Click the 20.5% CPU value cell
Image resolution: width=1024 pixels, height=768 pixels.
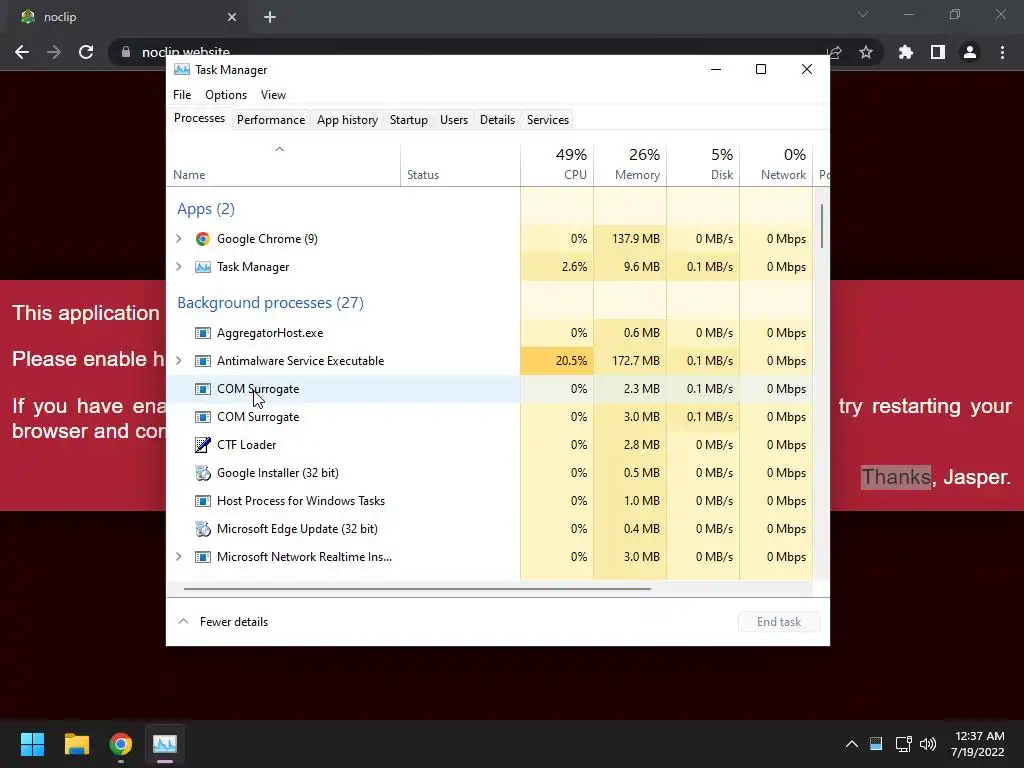(557, 361)
